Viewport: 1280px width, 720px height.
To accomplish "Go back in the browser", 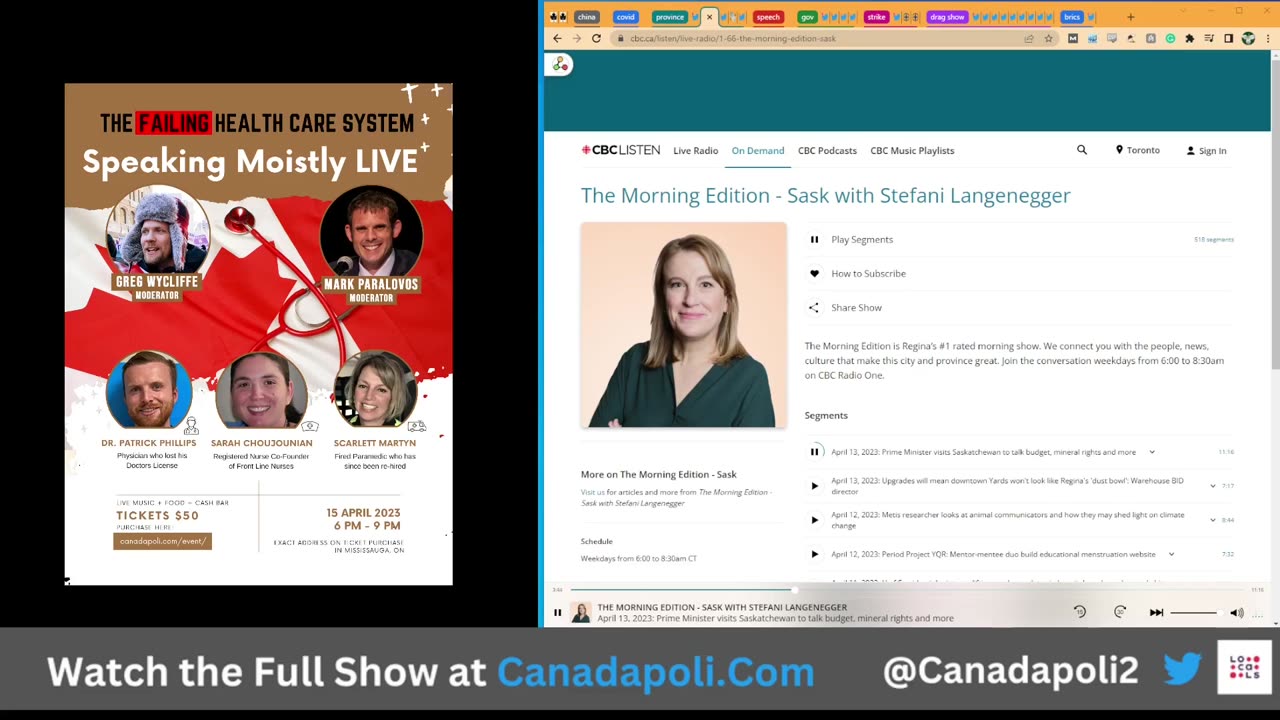I will [x=557, y=38].
